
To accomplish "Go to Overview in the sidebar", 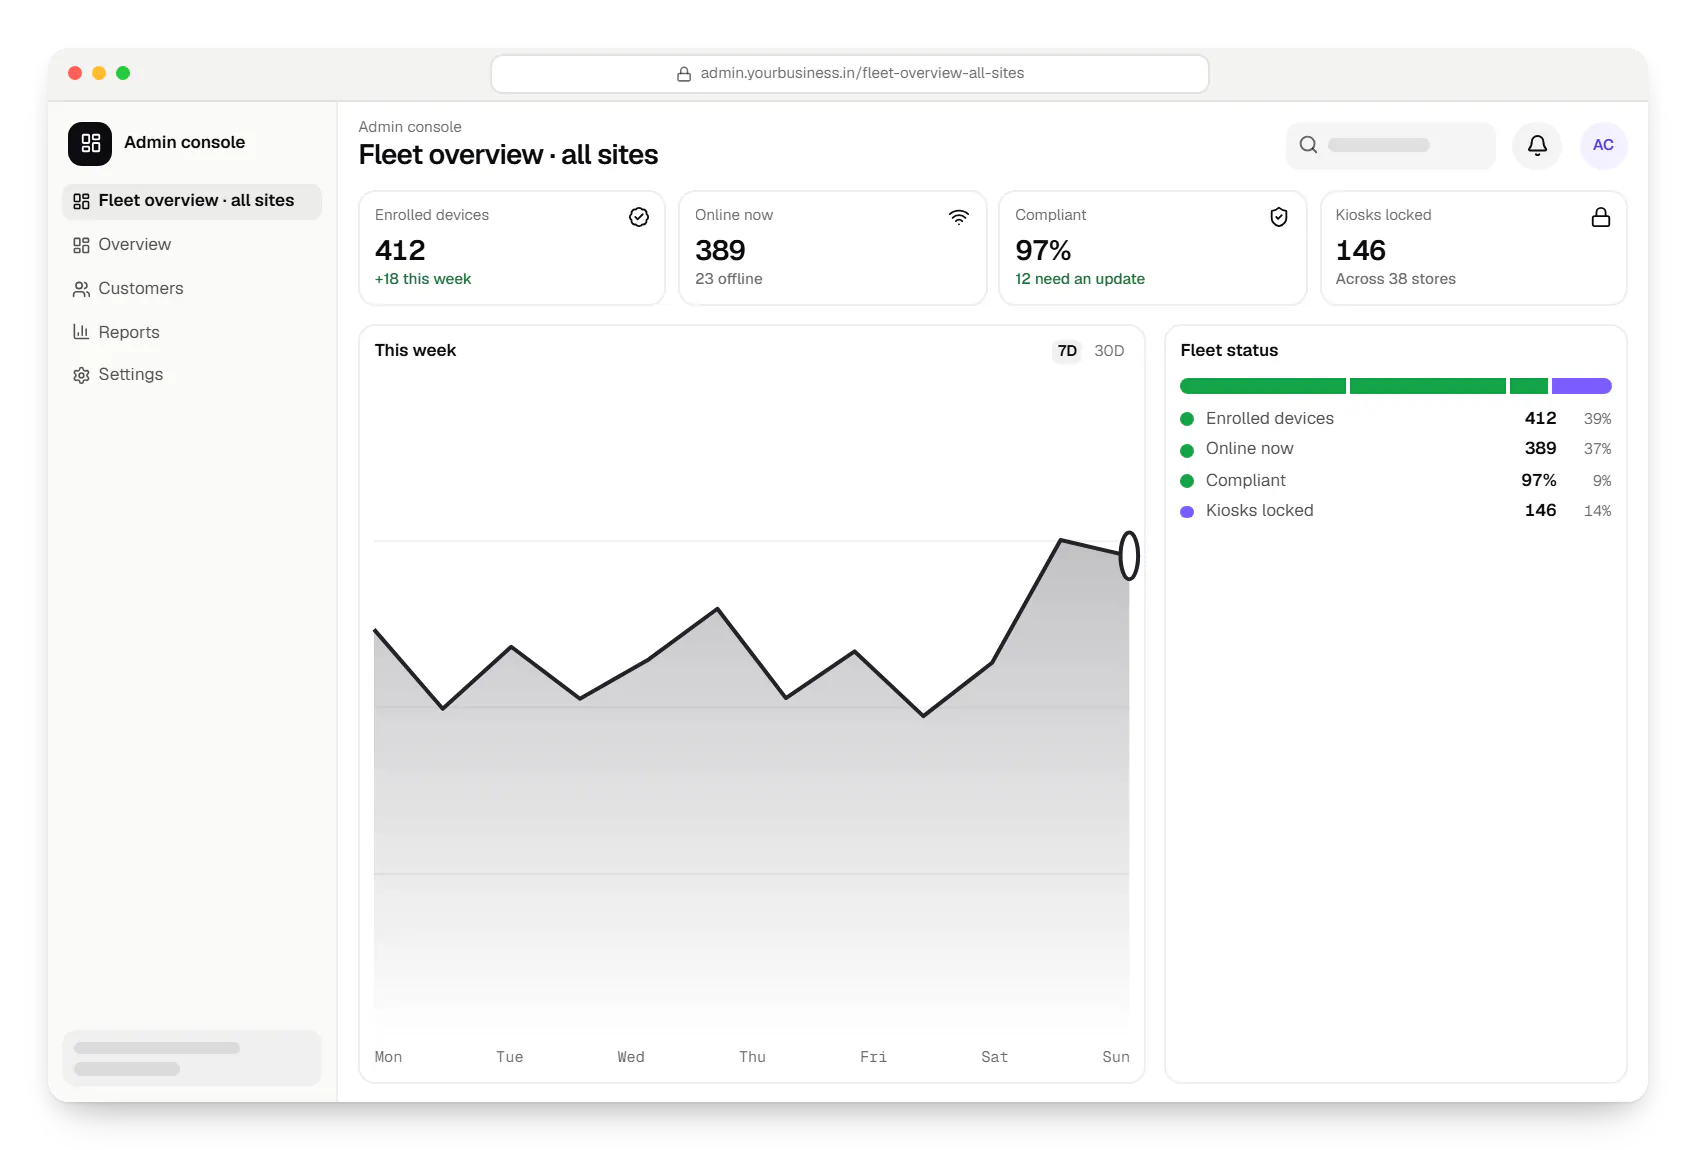I will 192,245.
